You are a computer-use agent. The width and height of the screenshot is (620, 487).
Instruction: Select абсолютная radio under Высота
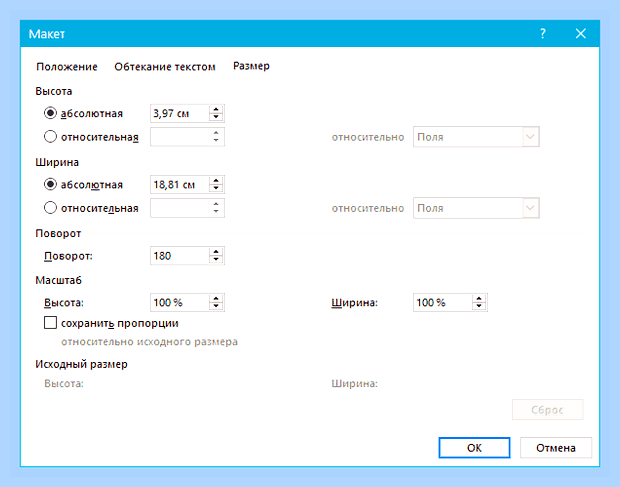tap(50, 113)
